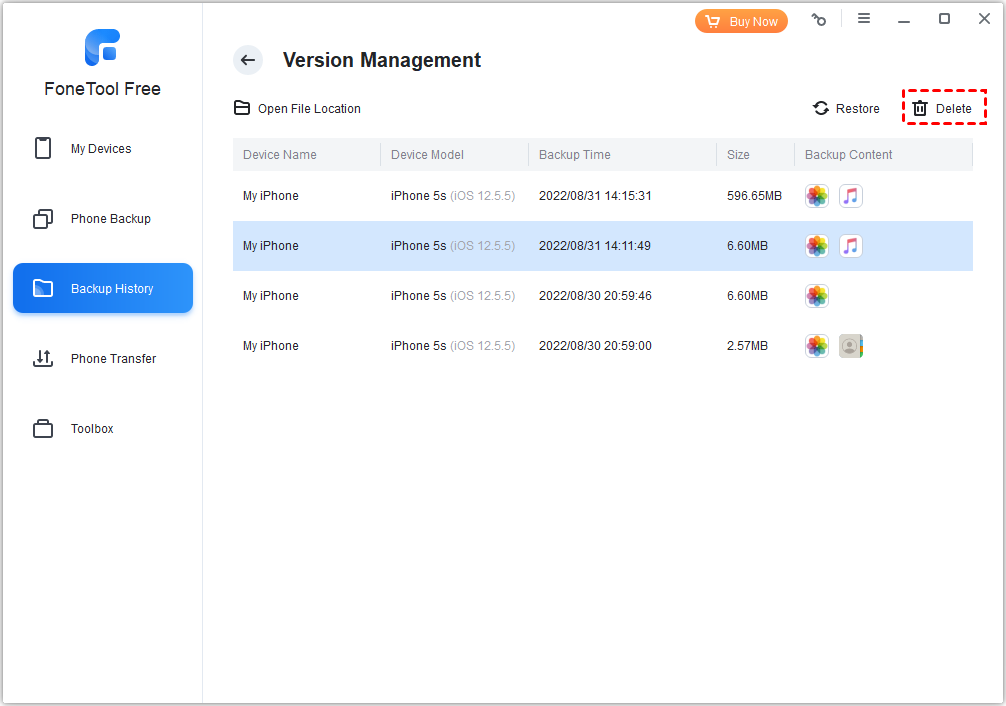Screen dimensions: 1006x706
Task: Click Photos icon in the 20:59:46 backup row
Action: click(x=817, y=296)
